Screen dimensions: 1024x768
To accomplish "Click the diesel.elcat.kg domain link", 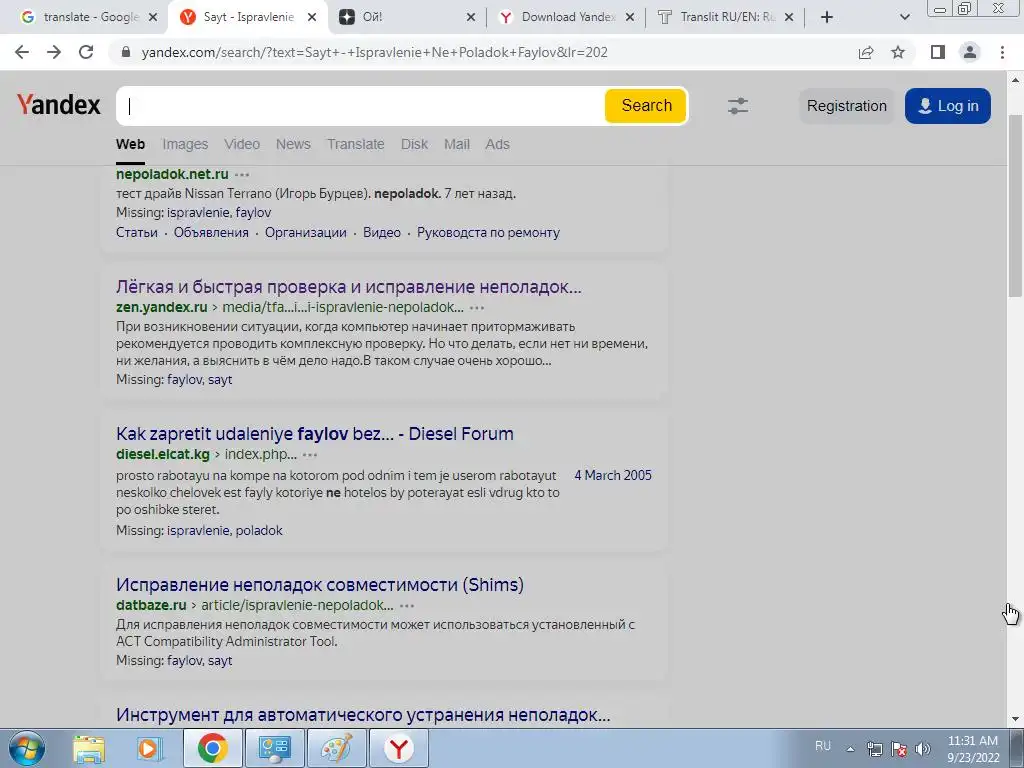I will [163, 455].
